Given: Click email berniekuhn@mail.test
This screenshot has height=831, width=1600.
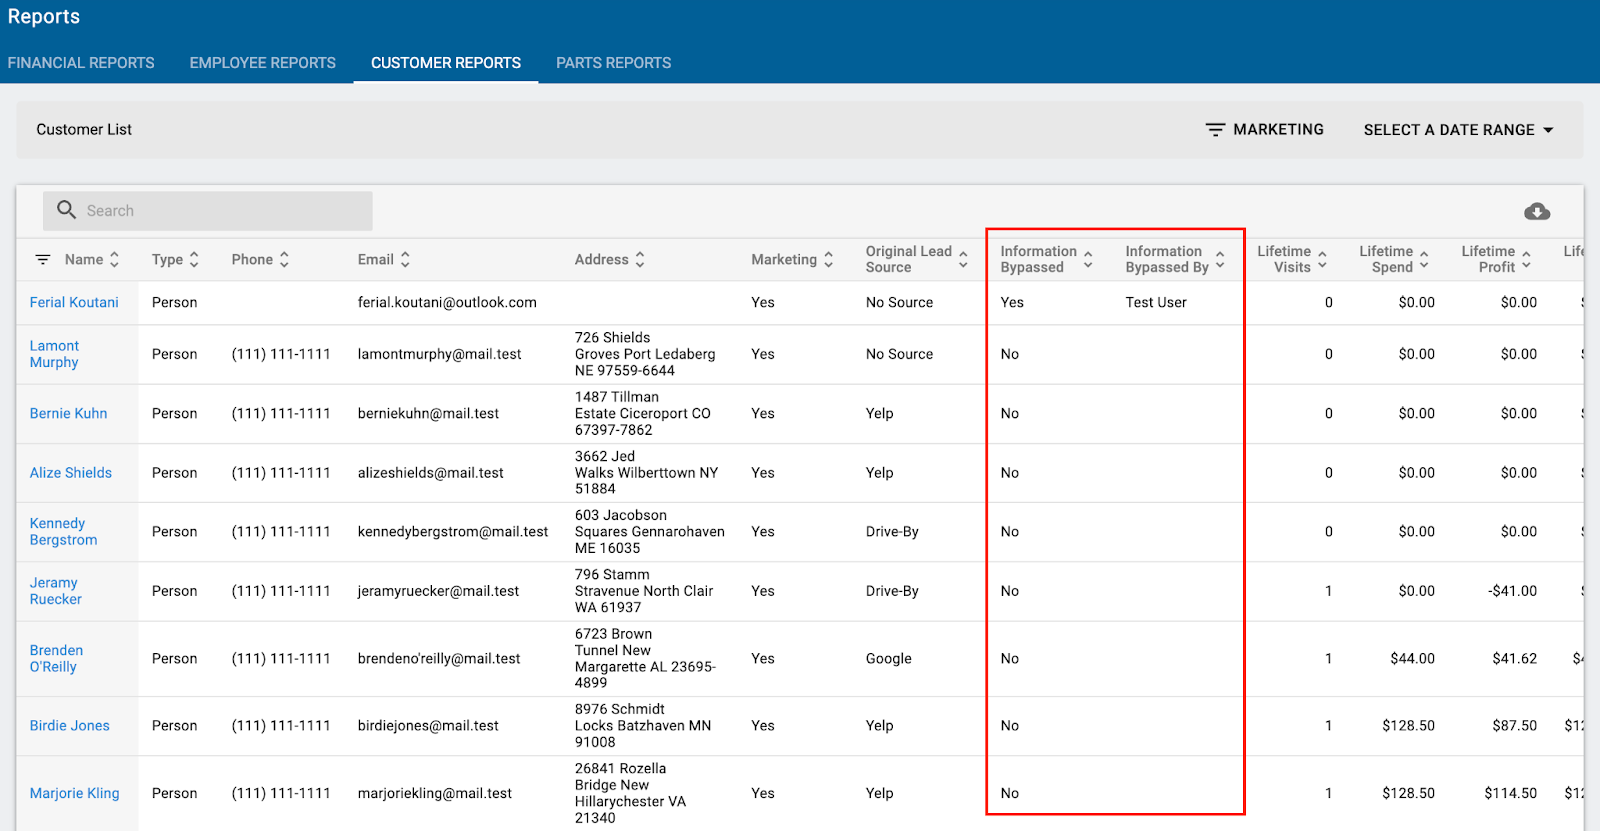Looking at the screenshot, I should click(x=428, y=413).
